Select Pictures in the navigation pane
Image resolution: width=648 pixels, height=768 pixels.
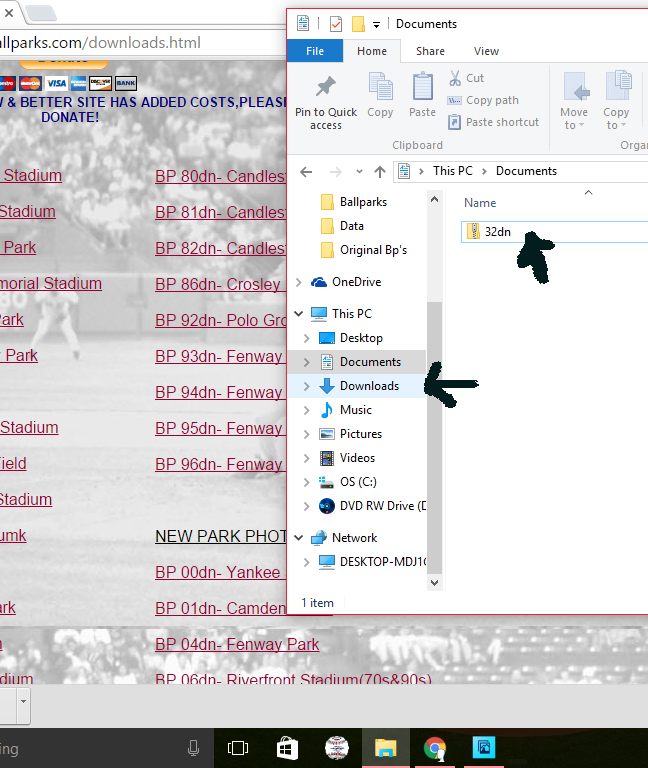point(360,434)
